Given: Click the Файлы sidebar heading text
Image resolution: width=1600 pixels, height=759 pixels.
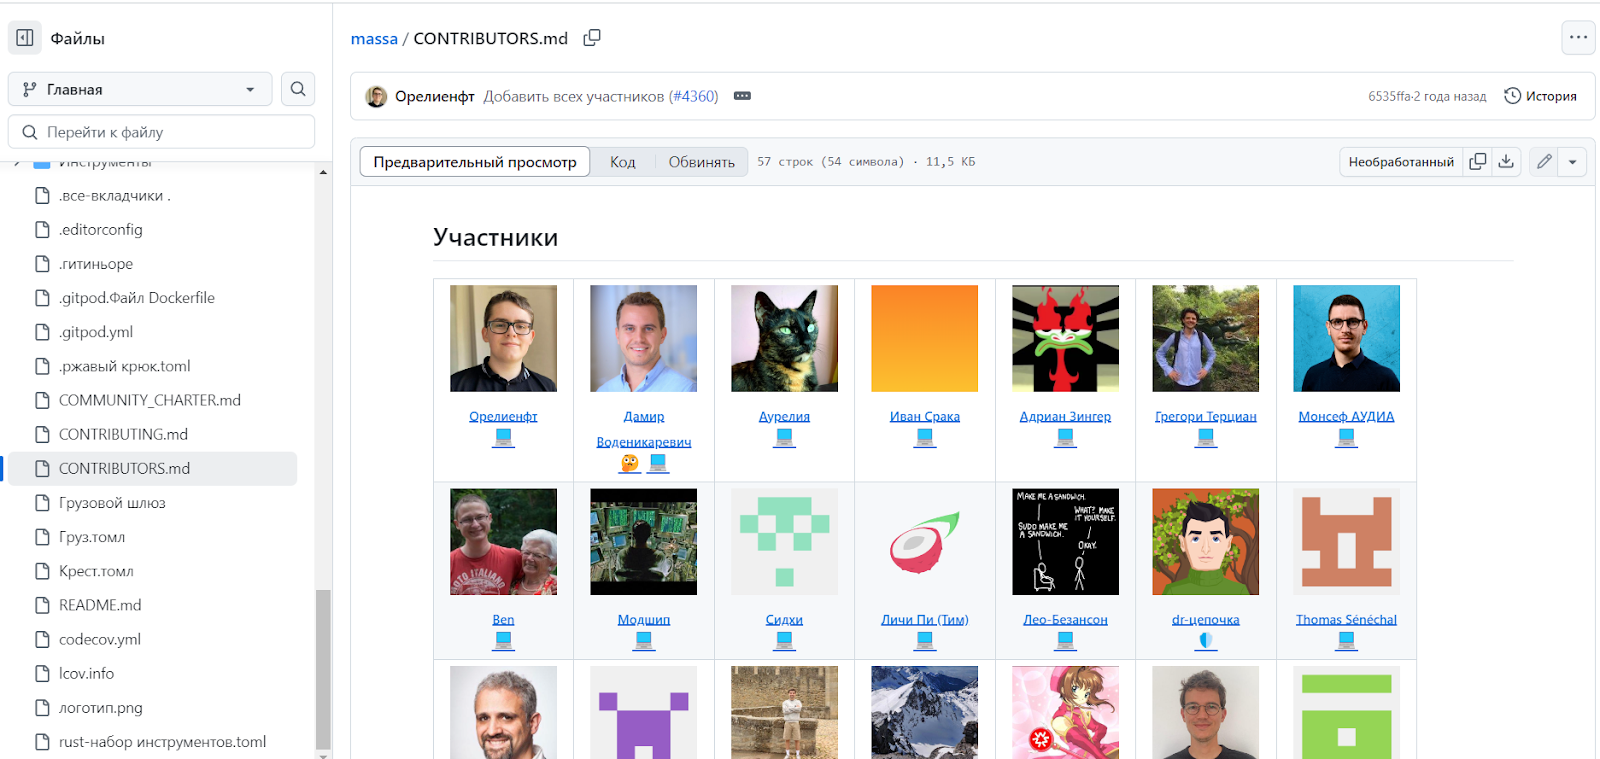Looking at the screenshot, I should point(77,38).
